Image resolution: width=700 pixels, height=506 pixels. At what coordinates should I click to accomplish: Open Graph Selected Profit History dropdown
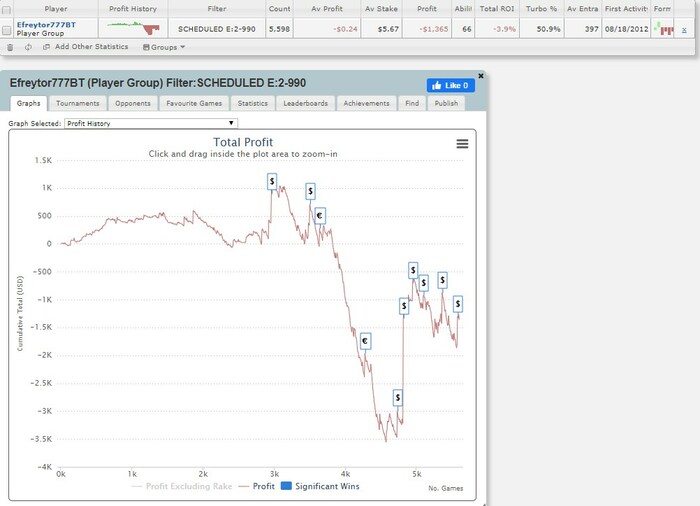click(151, 123)
